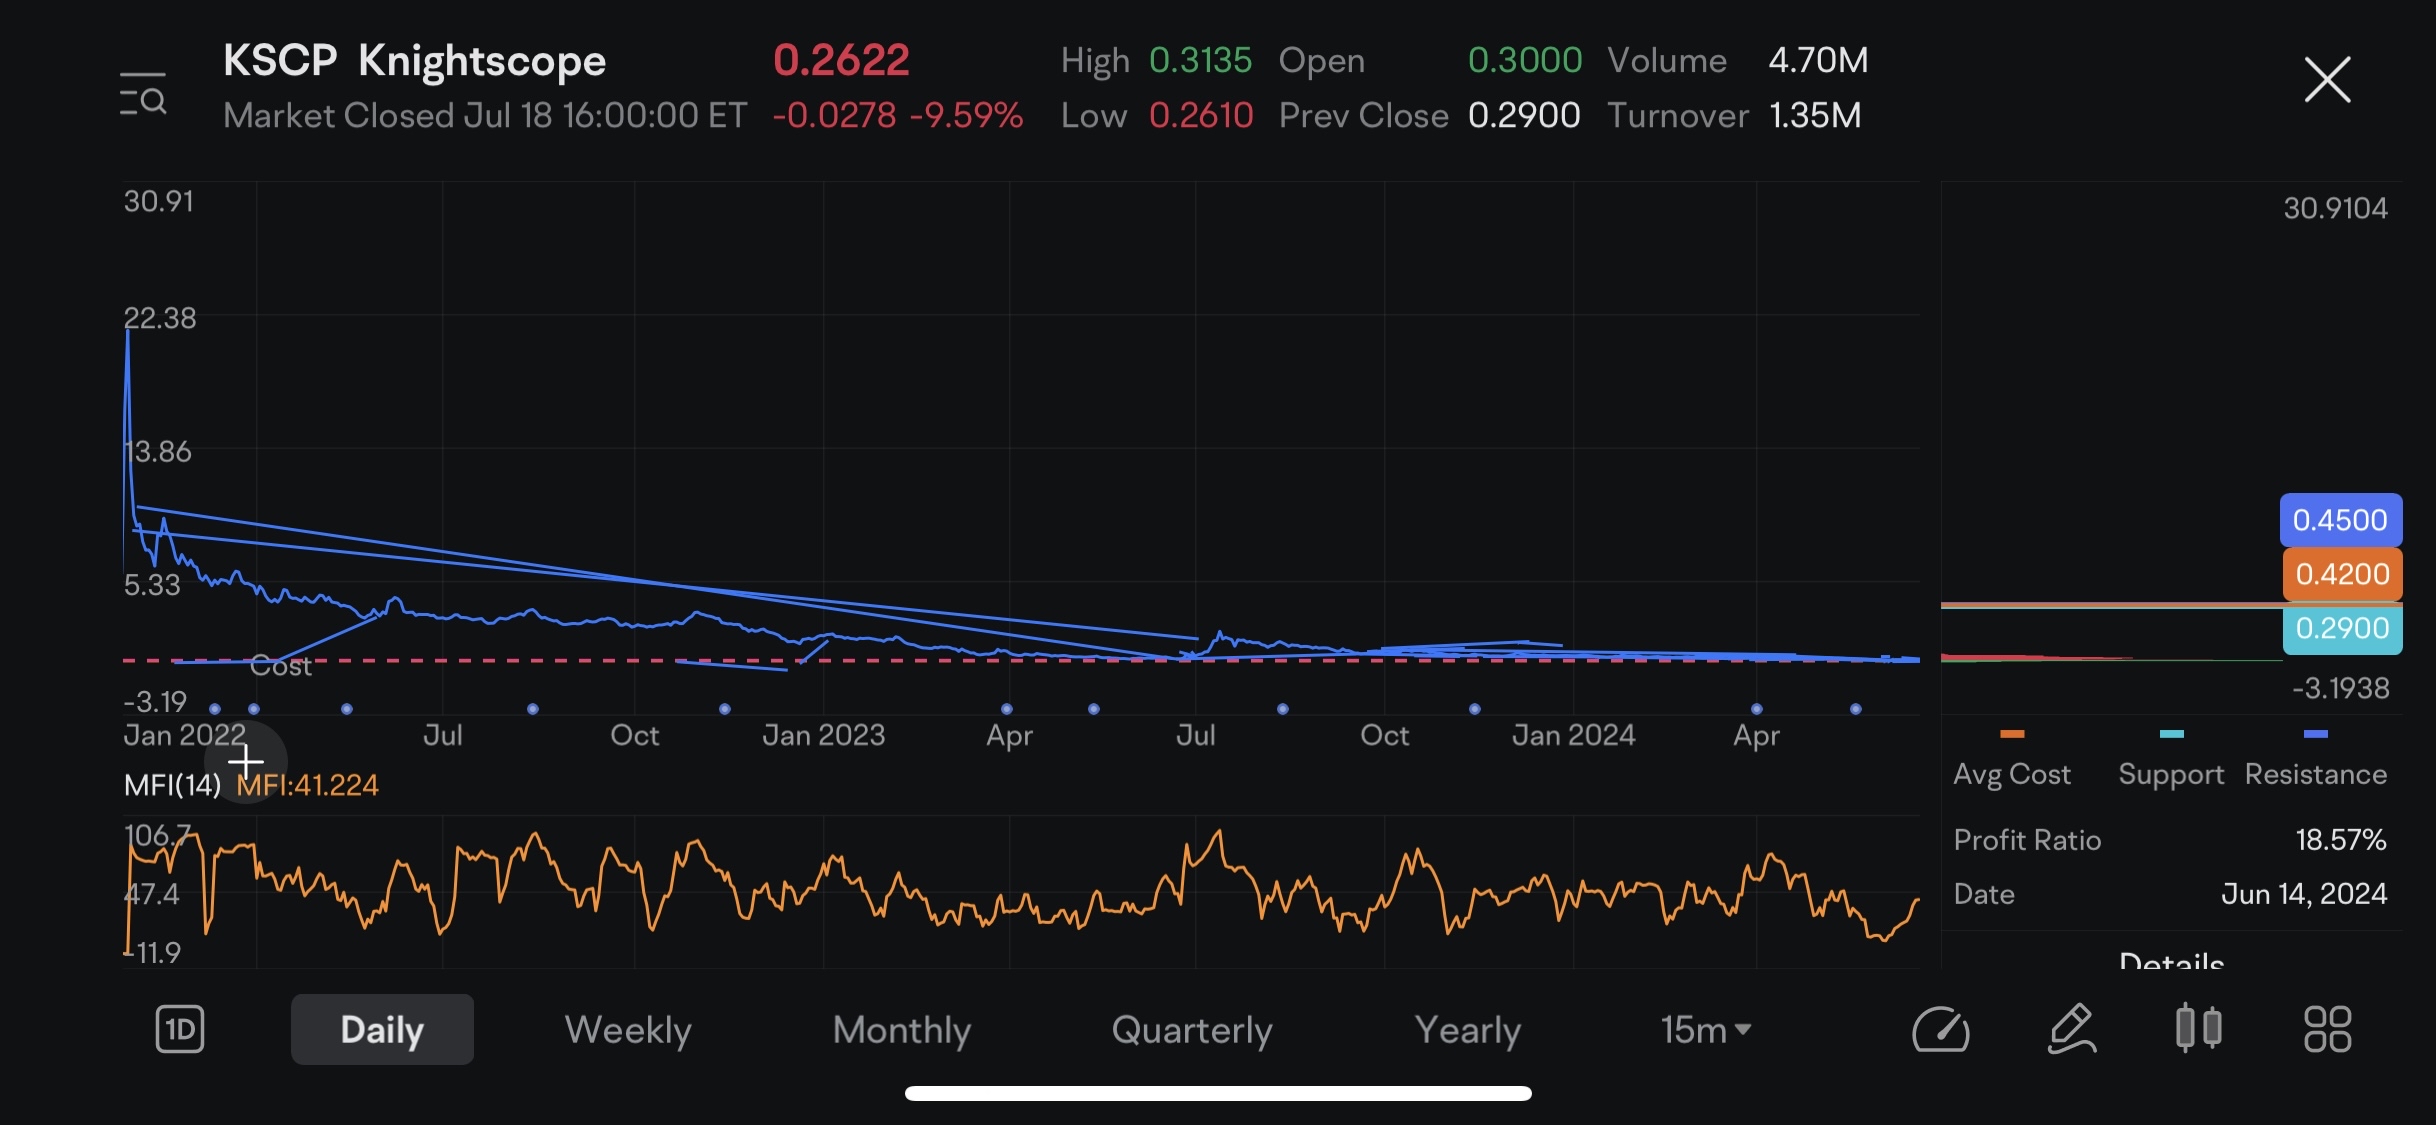Click the Avg Cost legend label
This screenshot has width=2436, height=1125.
[x=2011, y=774]
